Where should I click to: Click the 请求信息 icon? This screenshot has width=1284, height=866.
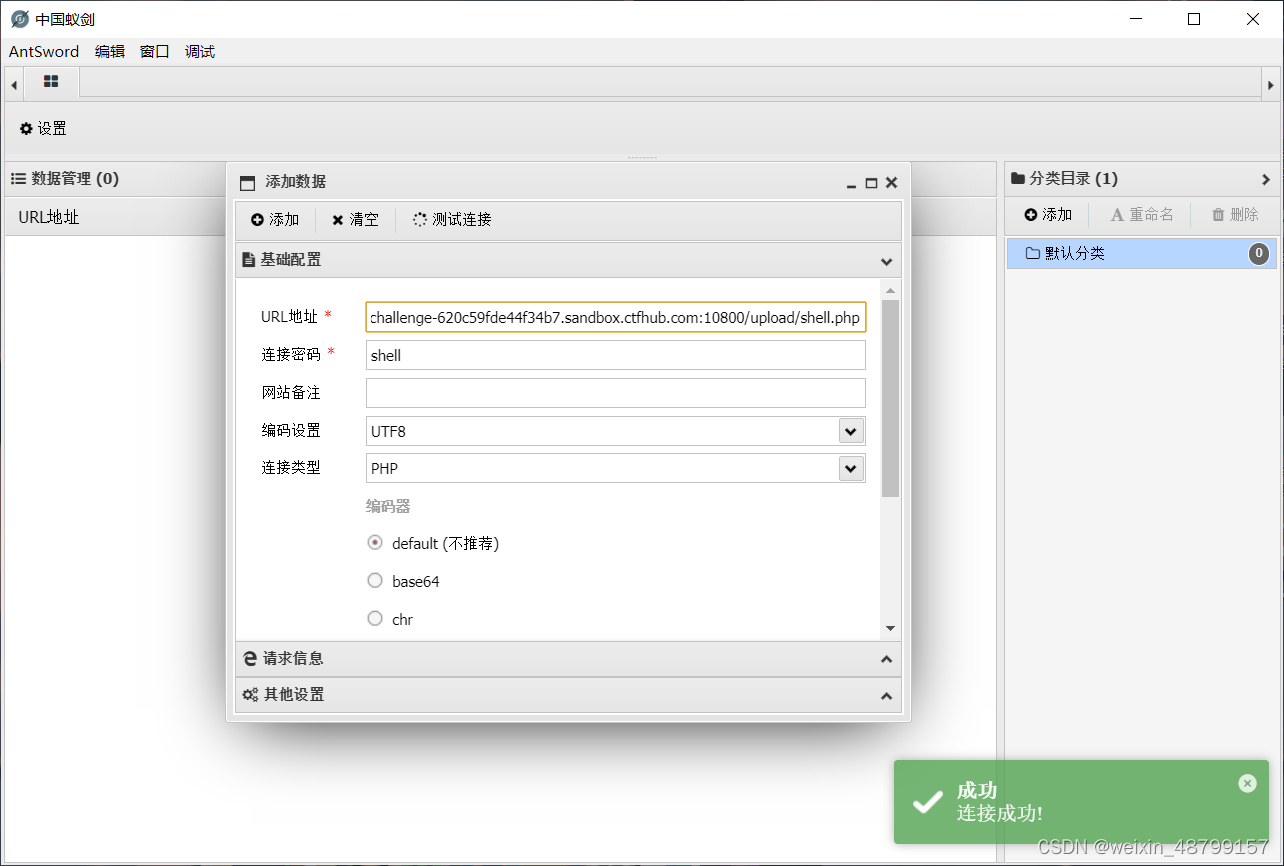point(250,659)
